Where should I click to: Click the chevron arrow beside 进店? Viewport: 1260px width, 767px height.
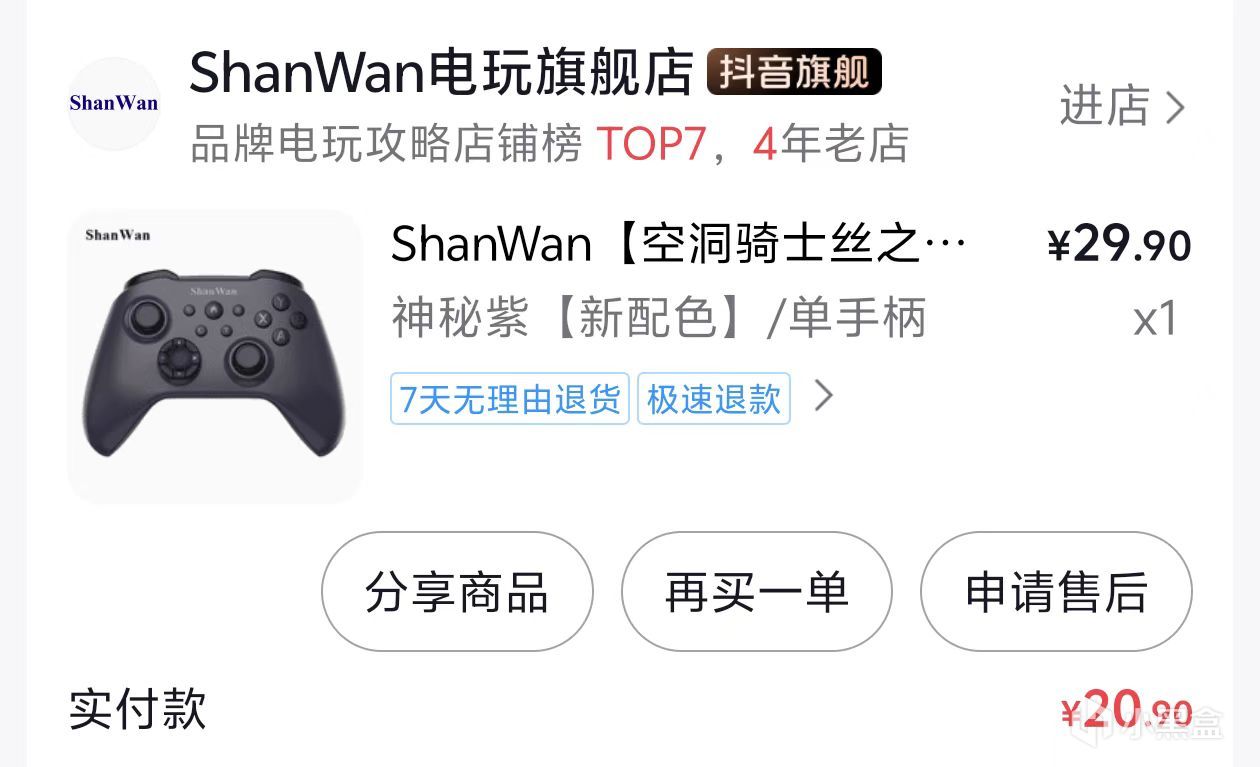pyautogui.click(x=1176, y=107)
